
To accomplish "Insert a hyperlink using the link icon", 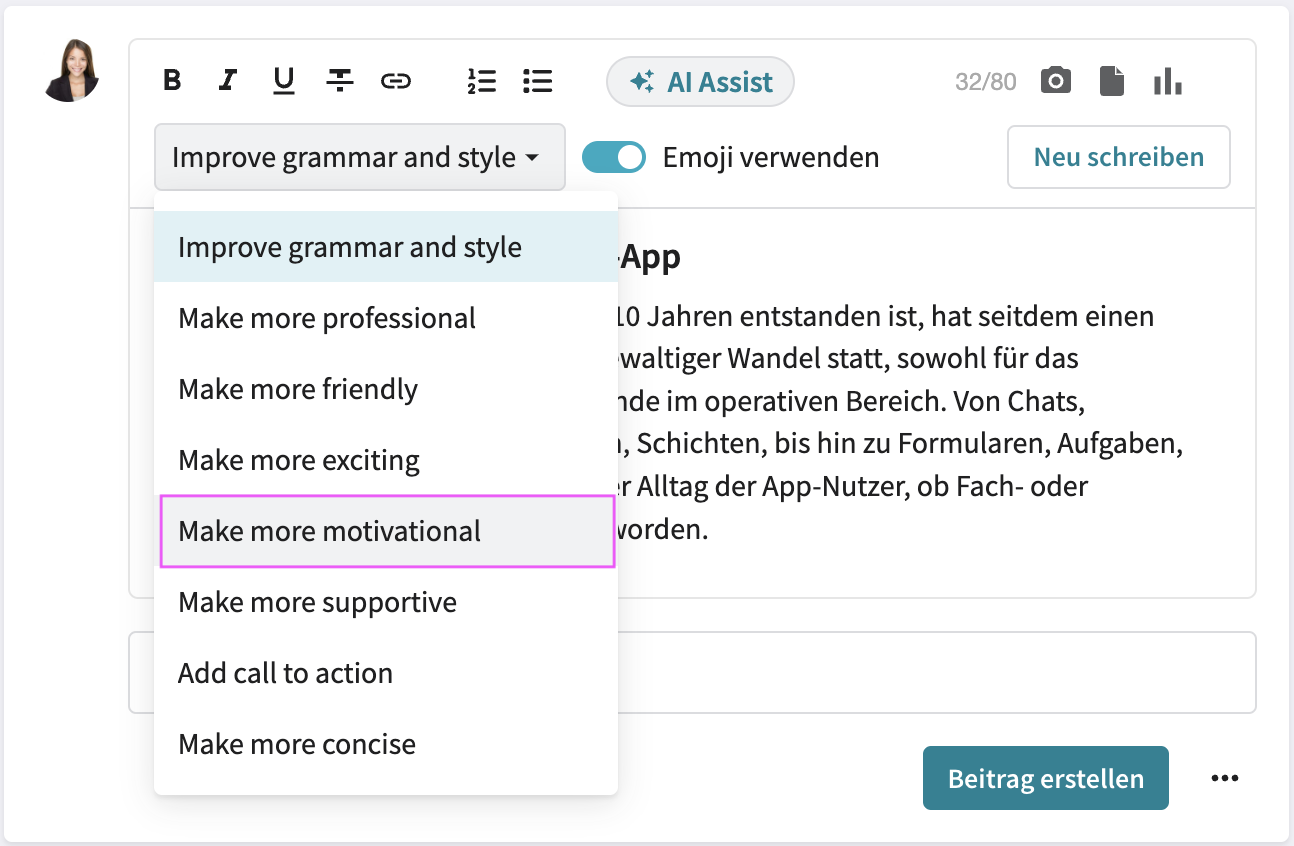I will (x=396, y=81).
